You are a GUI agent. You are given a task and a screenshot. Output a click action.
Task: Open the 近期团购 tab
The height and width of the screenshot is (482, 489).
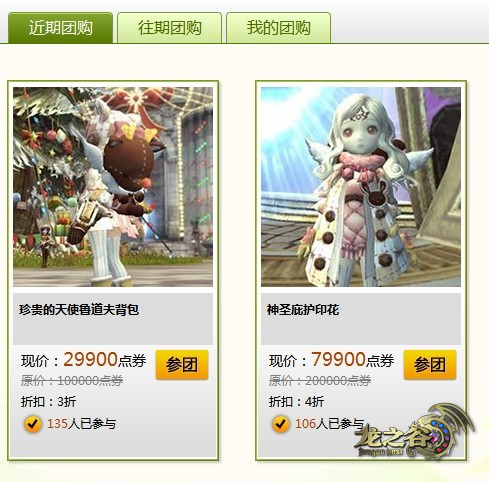60,28
